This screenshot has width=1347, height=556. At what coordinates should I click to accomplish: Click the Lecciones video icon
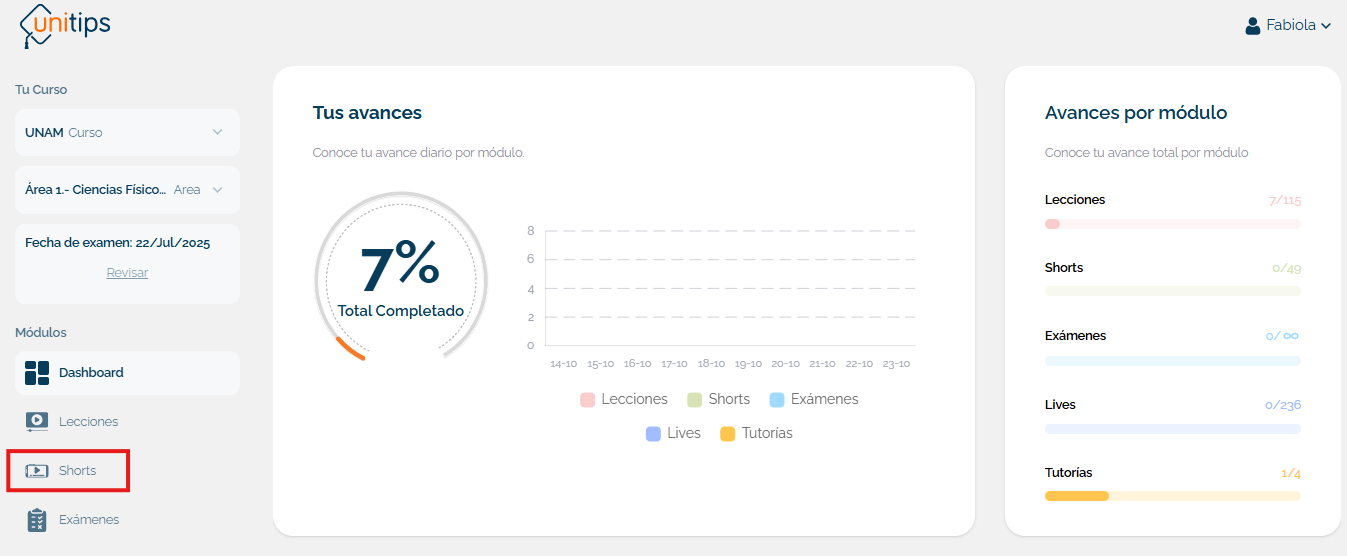pos(37,422)
